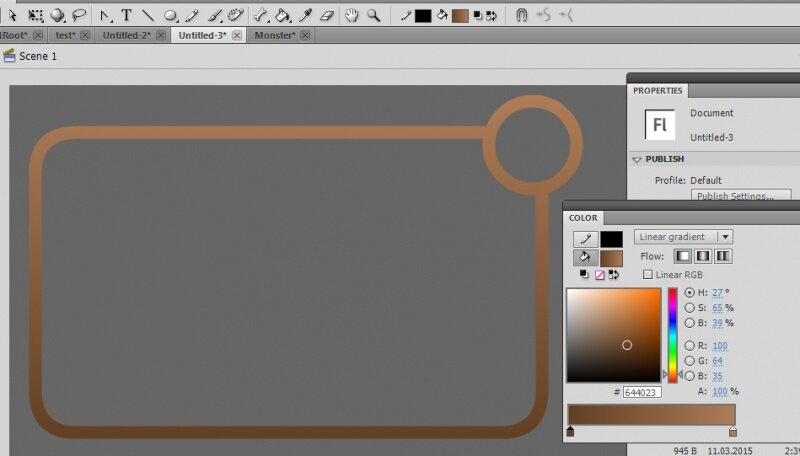
Task: Select the Eraser tool
Action: point(326,16)
